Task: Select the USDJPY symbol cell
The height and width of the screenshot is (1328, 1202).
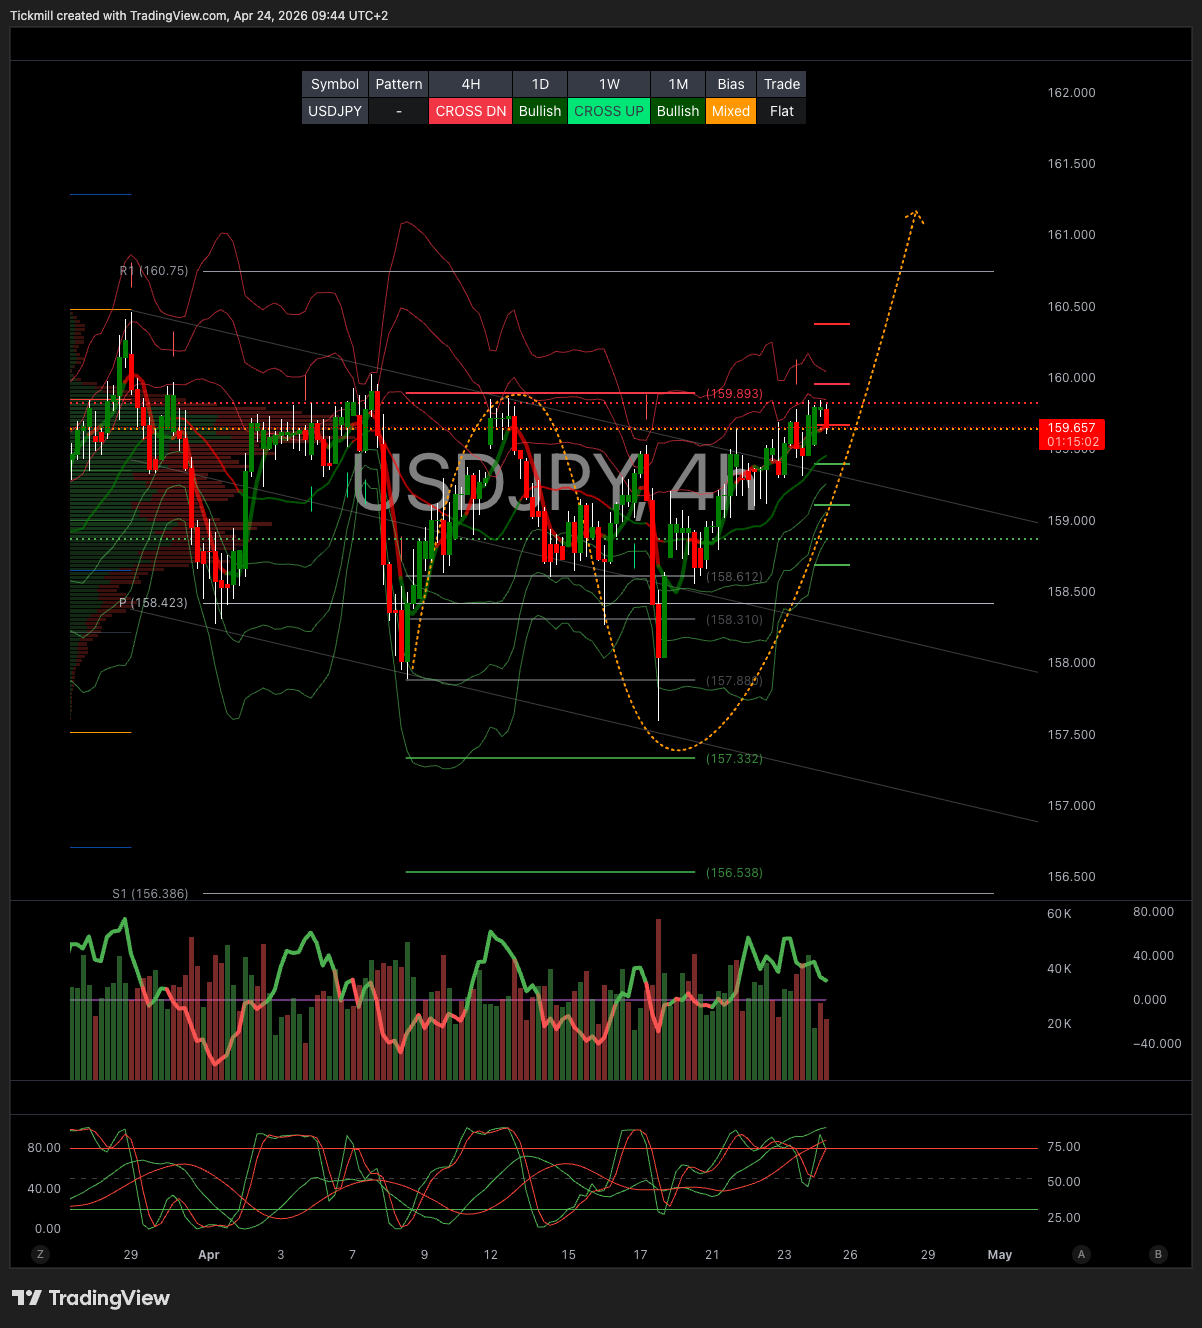Action: (335, 111)
